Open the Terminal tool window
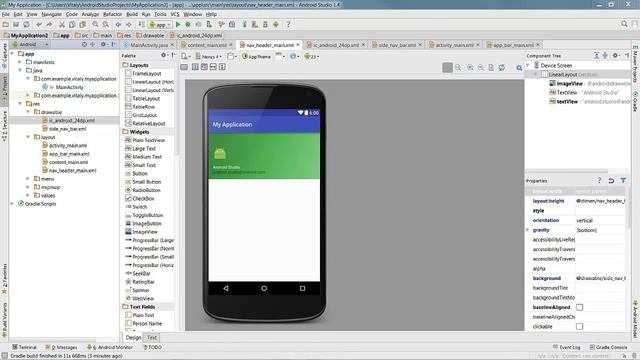The width and height of the screenshot is (640, 360). (24, 347)
